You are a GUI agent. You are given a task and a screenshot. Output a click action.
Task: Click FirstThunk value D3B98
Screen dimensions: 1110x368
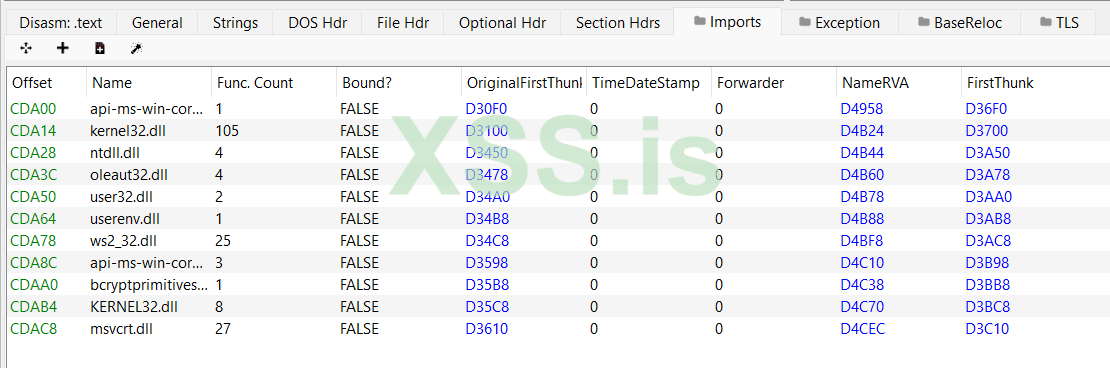pos(988,263)
